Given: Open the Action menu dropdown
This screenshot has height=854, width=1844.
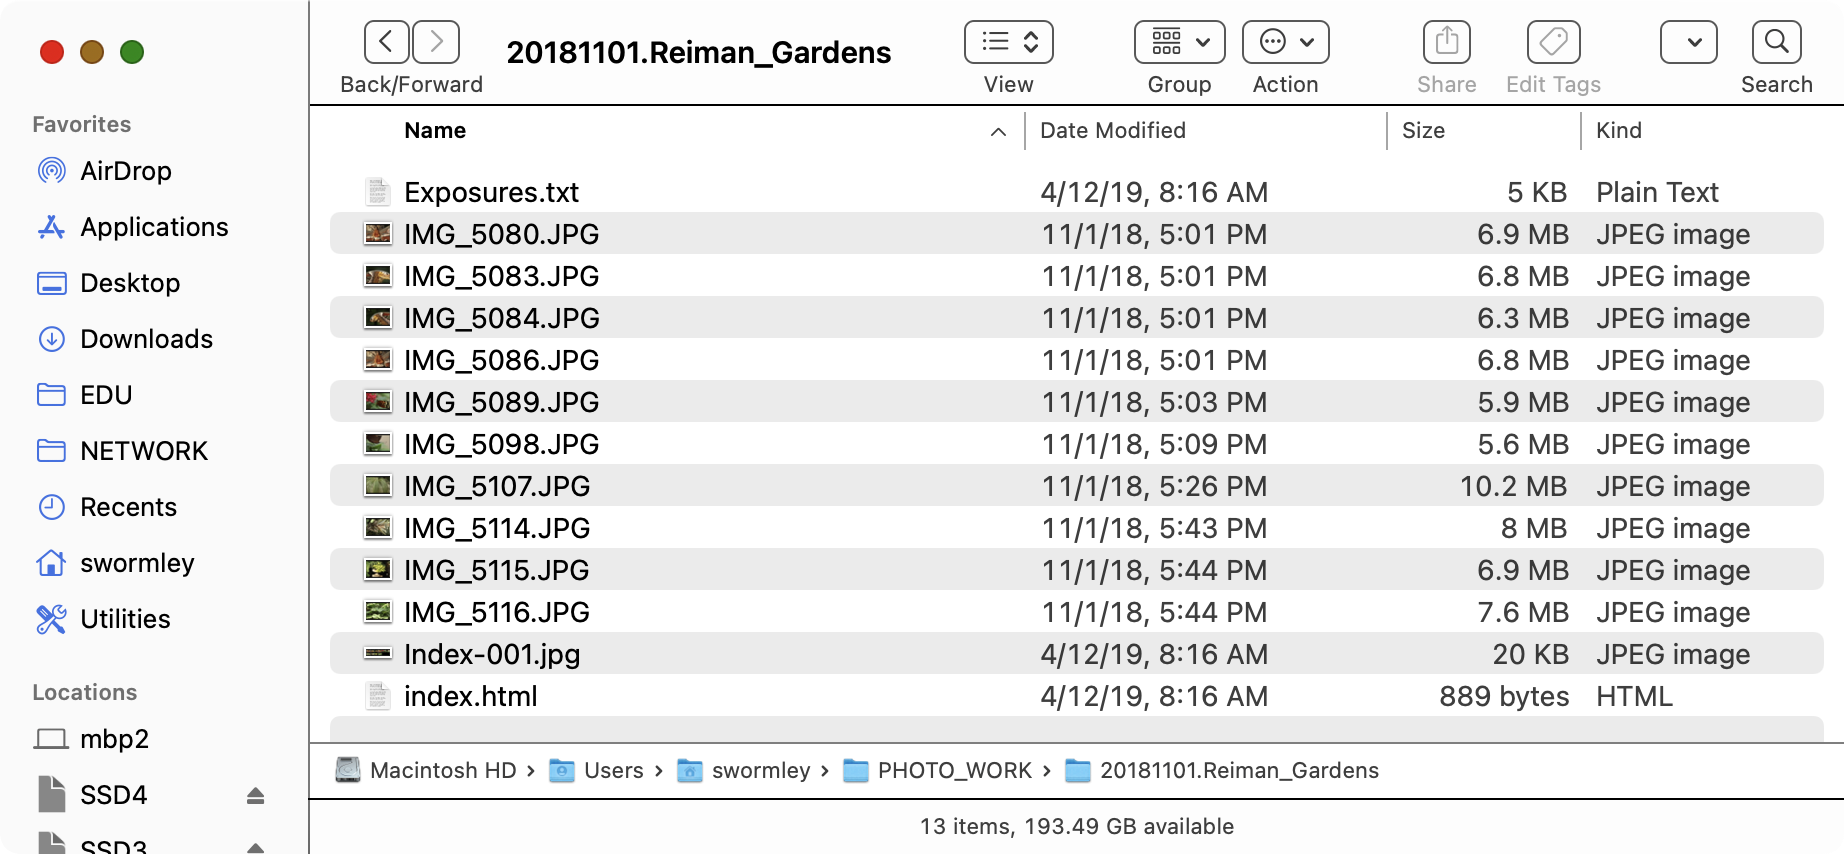Looking at the screenshot, I should (1285, 43).
